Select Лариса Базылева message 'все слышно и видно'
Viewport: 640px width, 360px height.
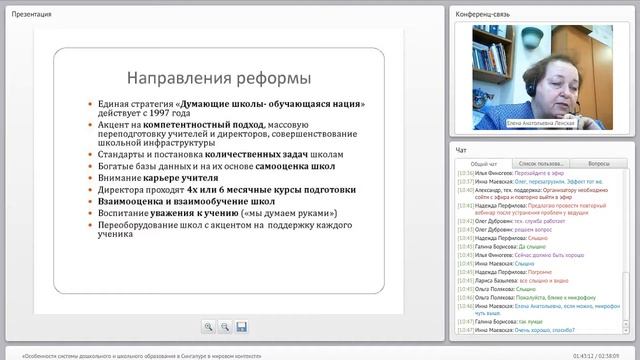click(513, 281)
